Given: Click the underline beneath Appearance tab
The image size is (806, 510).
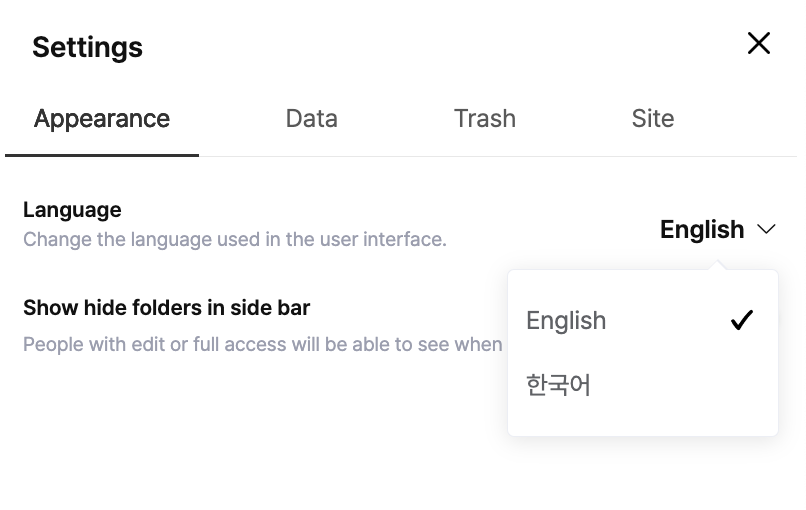Looking at the screenshot, I should point(102,156).
